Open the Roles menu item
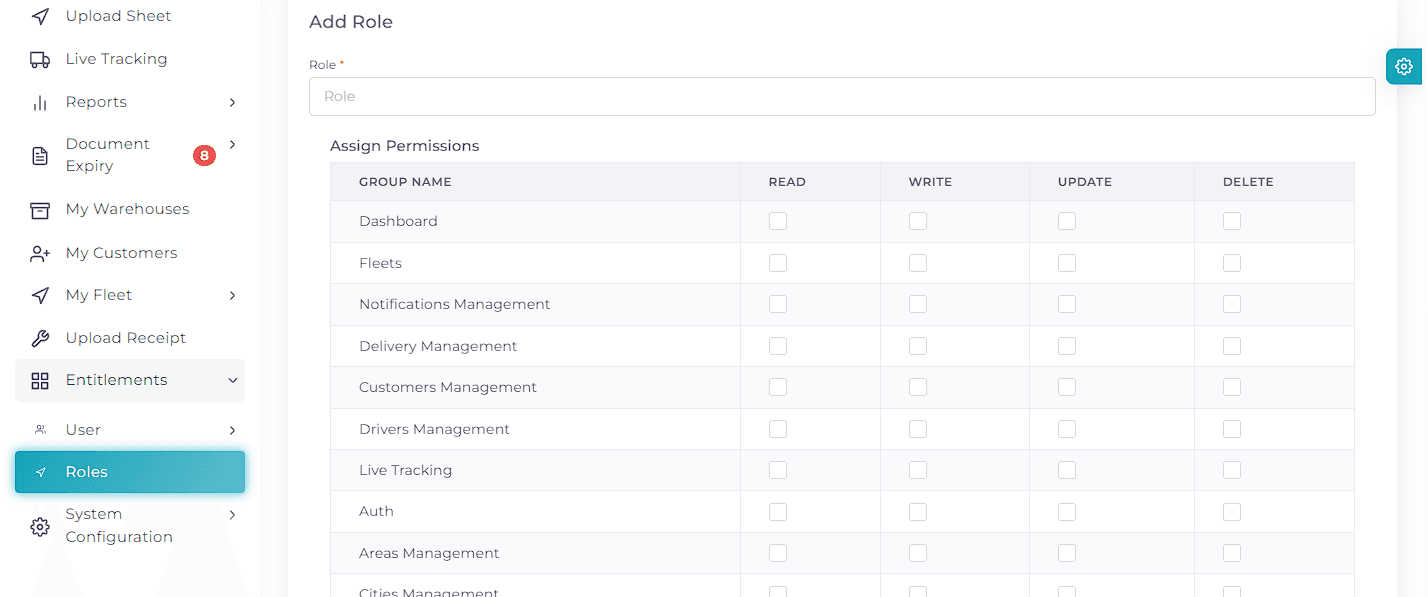Viewport: 1428px width, 597px height. click(x=130, y=472)
